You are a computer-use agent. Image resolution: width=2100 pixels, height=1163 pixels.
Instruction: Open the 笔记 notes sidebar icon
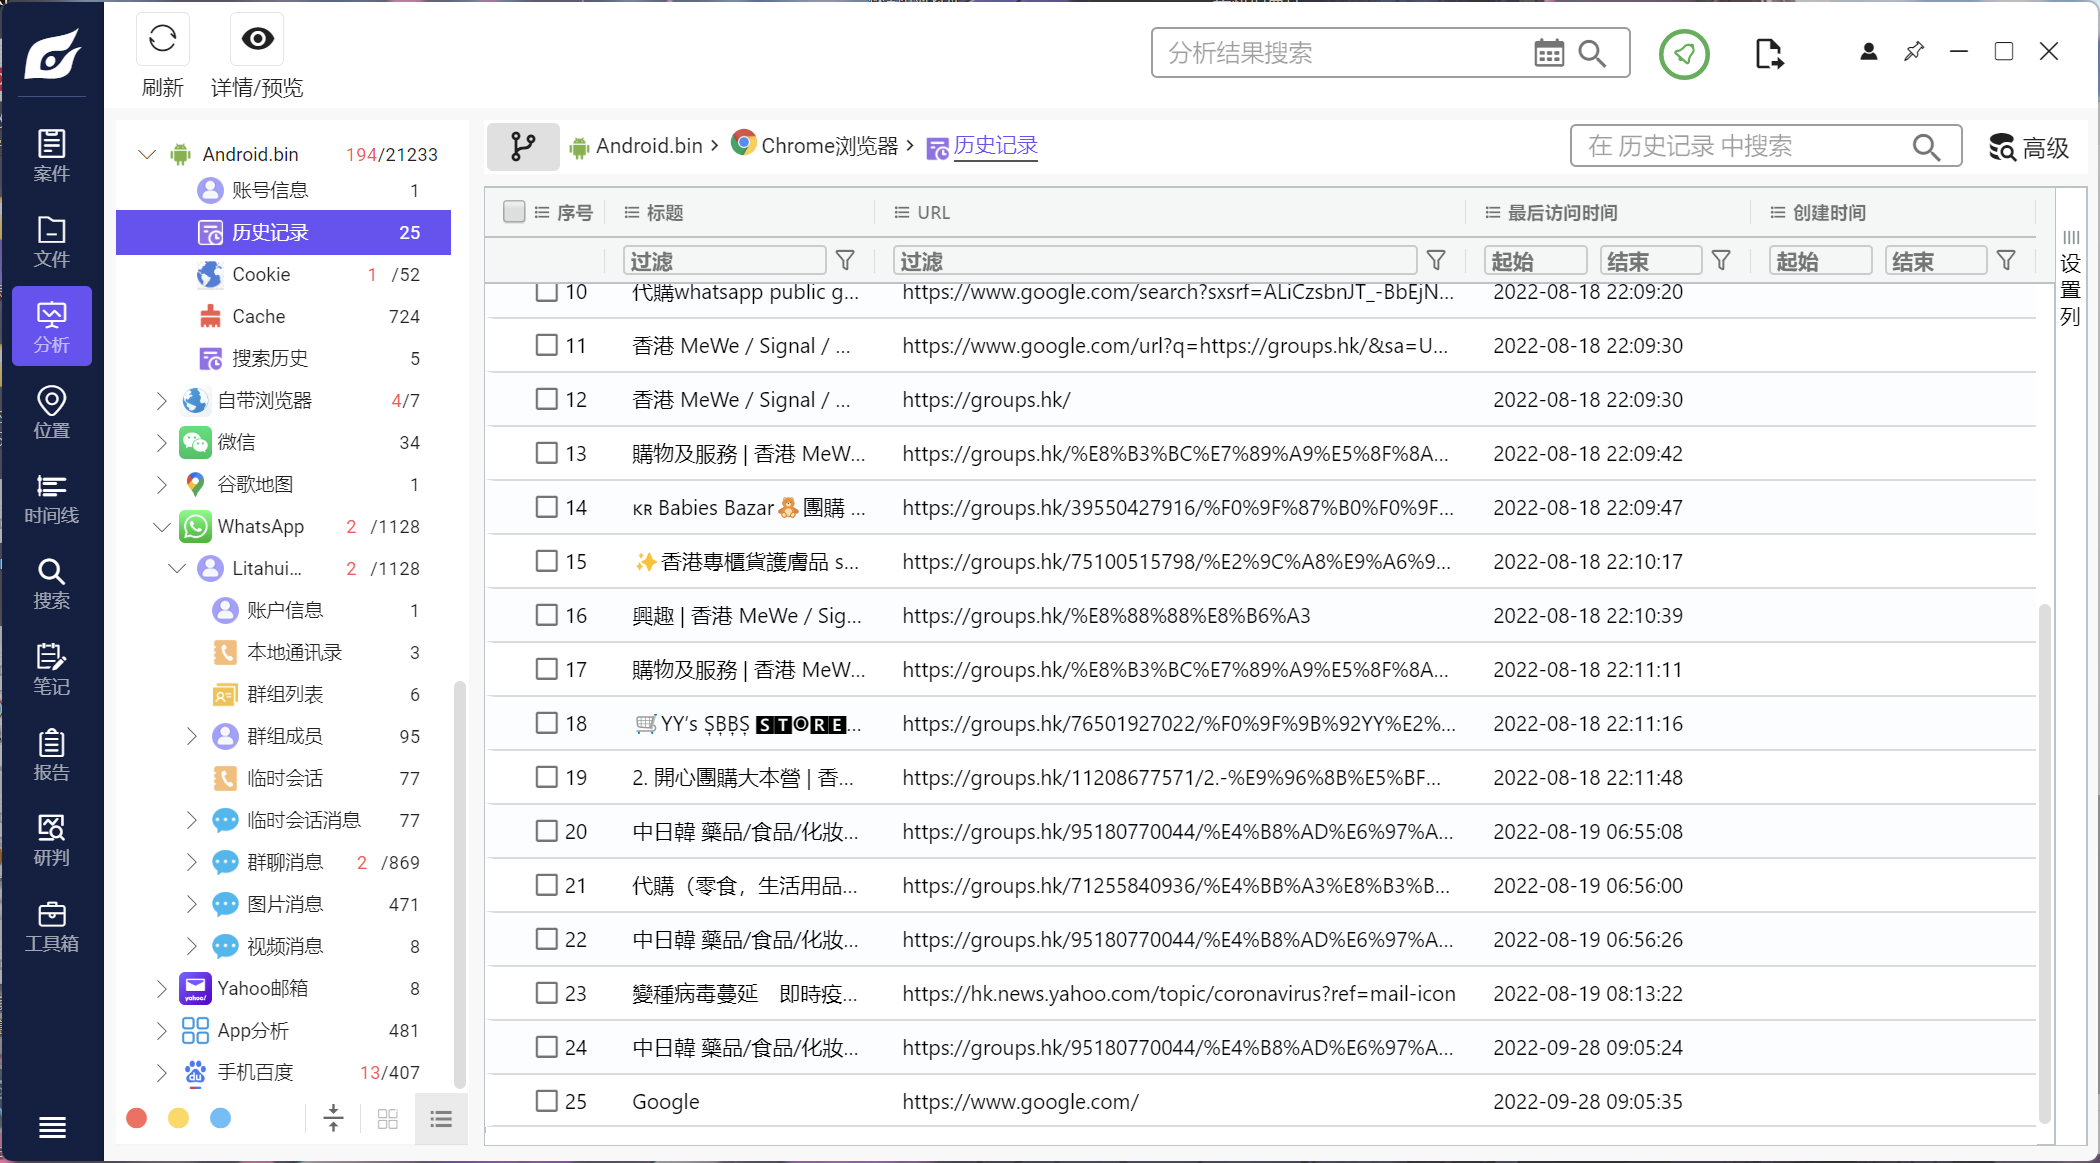[52, 669]
